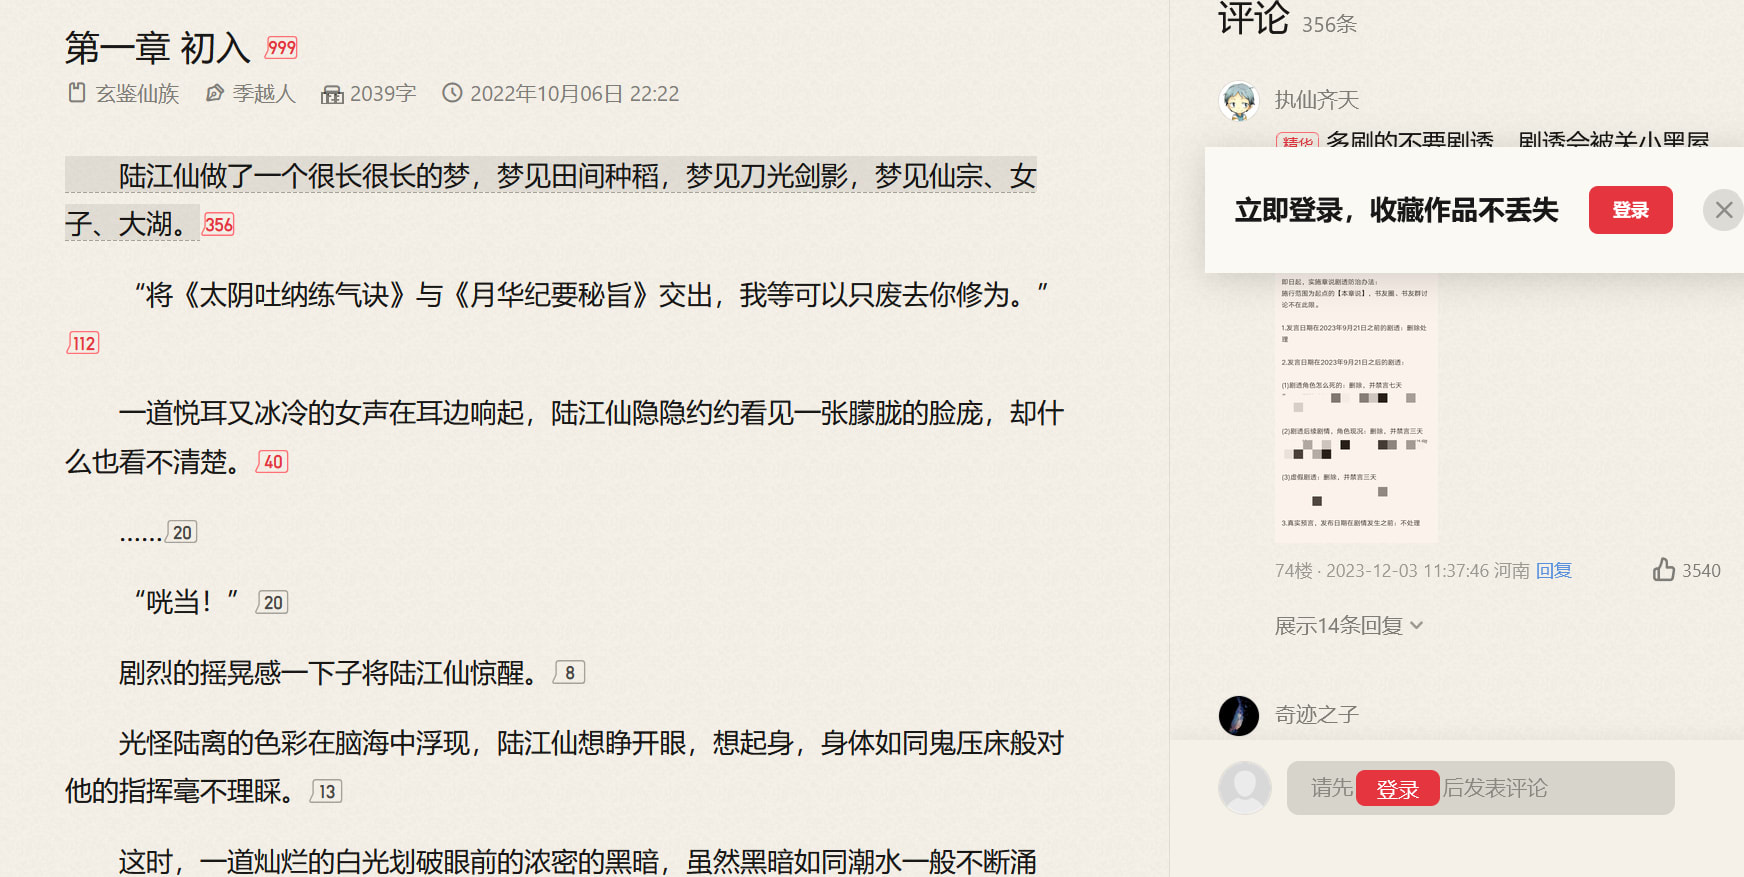Click the word count icon before 2039字
This screenshot has height=877, width=1744.
(x=332, y=94)
